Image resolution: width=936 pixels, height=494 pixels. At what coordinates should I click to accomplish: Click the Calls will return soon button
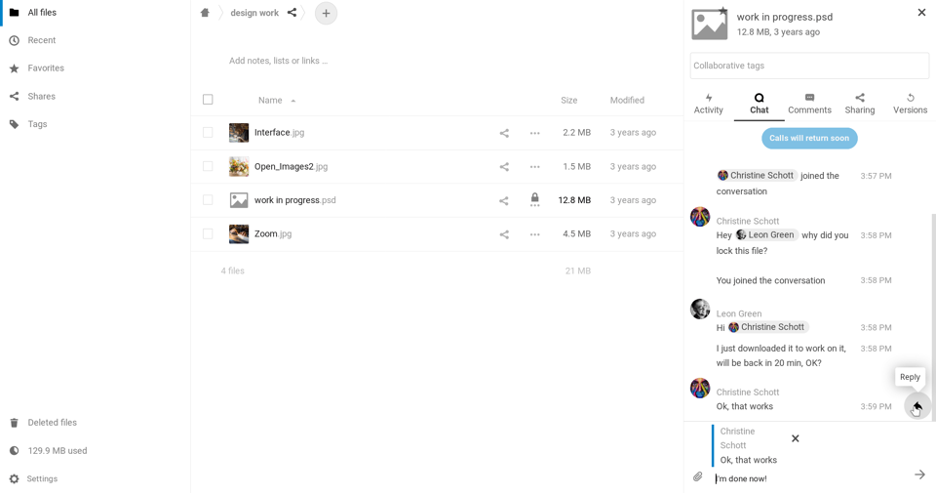[x=809, y=138]
